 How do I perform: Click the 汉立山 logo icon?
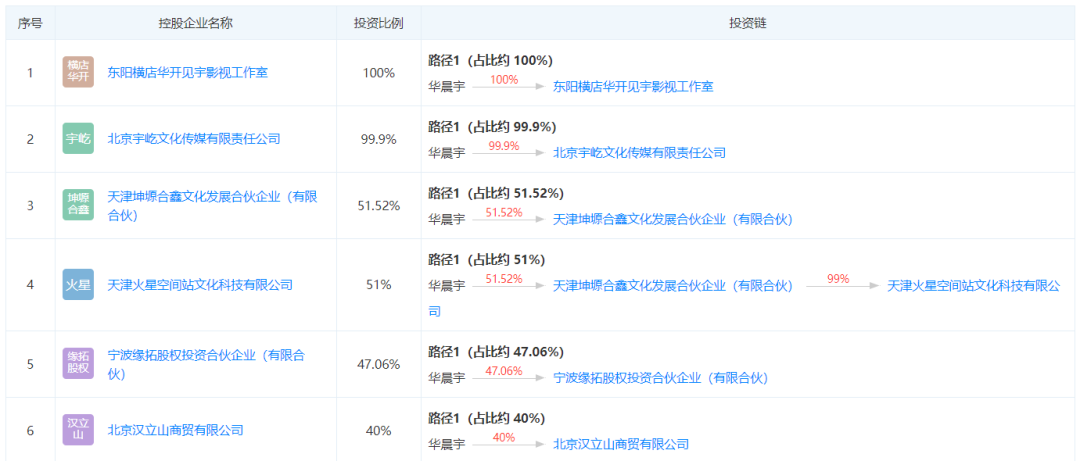(x=78, y=431)
